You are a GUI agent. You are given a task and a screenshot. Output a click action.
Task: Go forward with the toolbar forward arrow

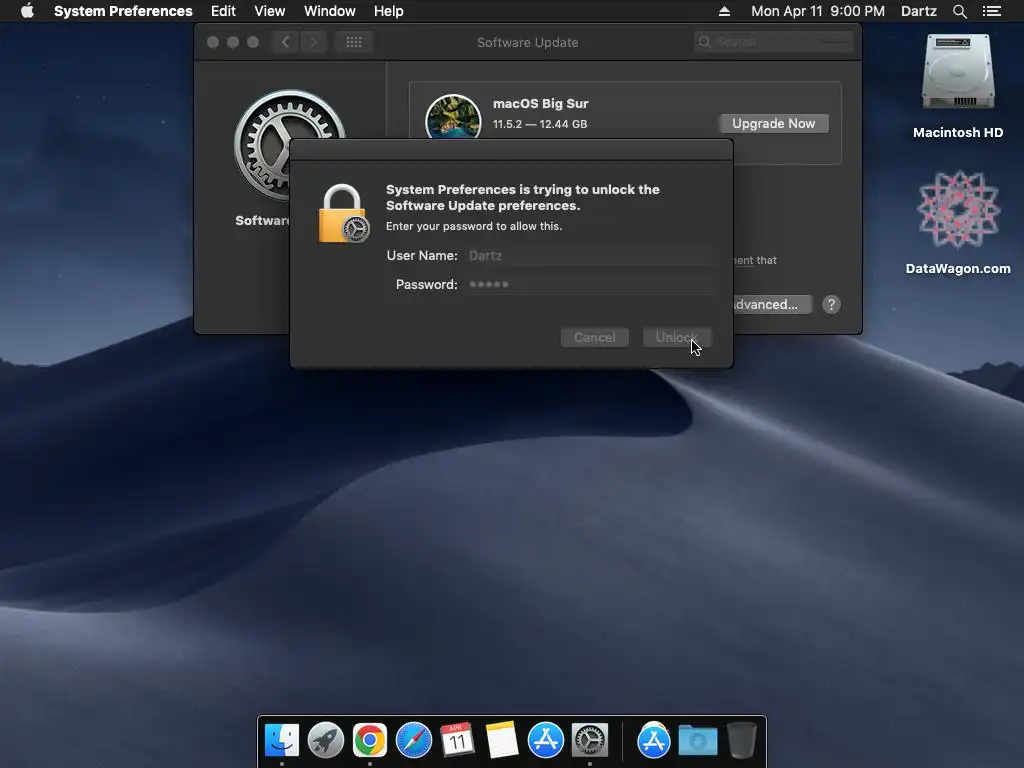tap(313, 42)
